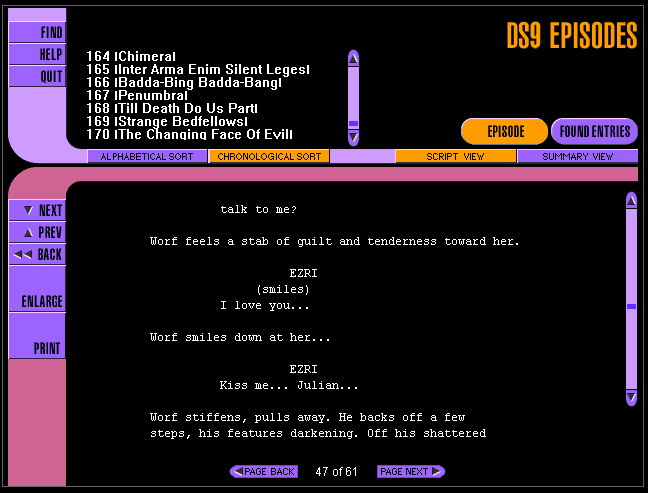Click the BACK button
This screenshot has width=648, height=493.
(37, 254)
